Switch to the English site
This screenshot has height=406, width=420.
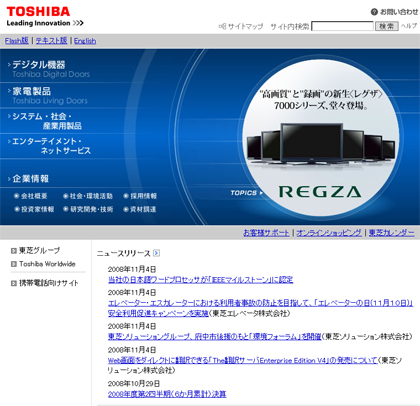[85, 41]
